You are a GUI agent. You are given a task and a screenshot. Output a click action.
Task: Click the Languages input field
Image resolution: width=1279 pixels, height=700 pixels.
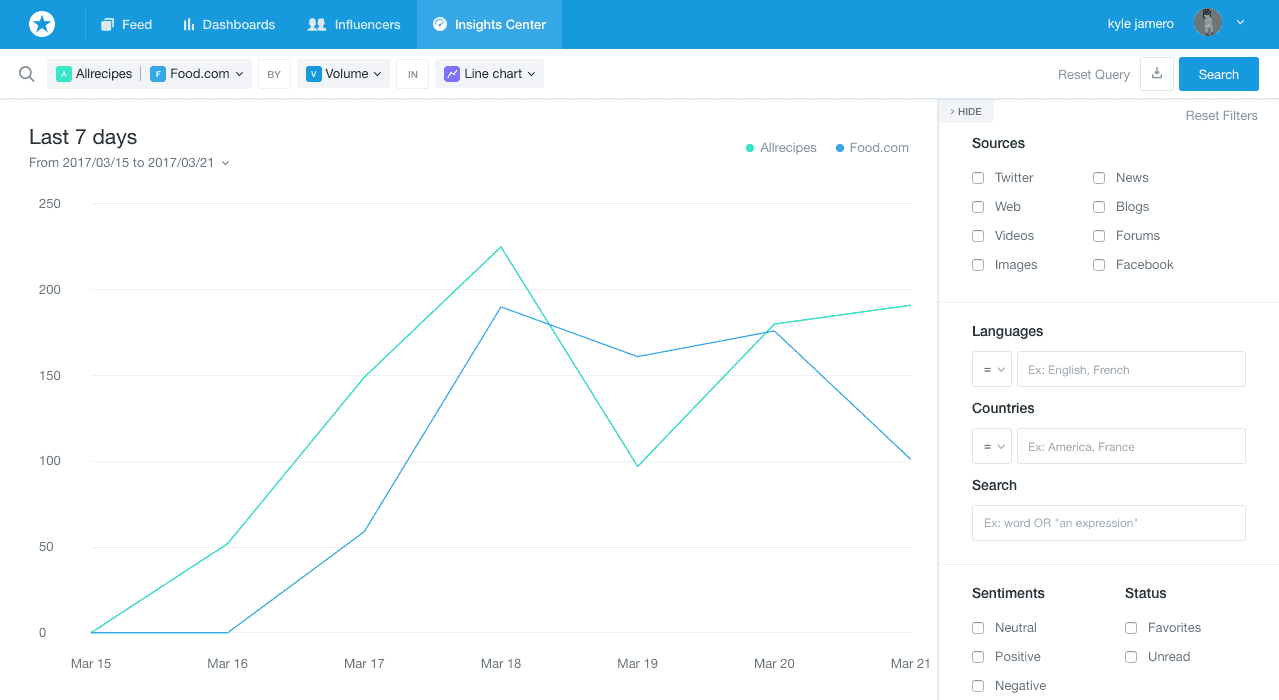(x=1131, y=369)
